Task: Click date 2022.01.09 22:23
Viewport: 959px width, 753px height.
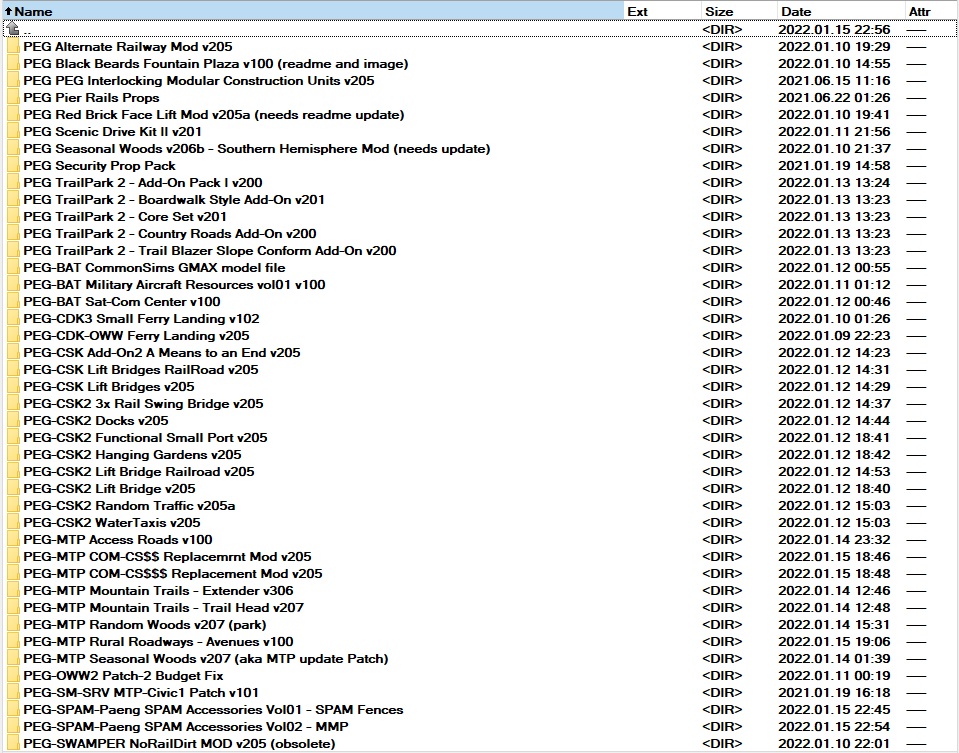Action: click(834, 336)
